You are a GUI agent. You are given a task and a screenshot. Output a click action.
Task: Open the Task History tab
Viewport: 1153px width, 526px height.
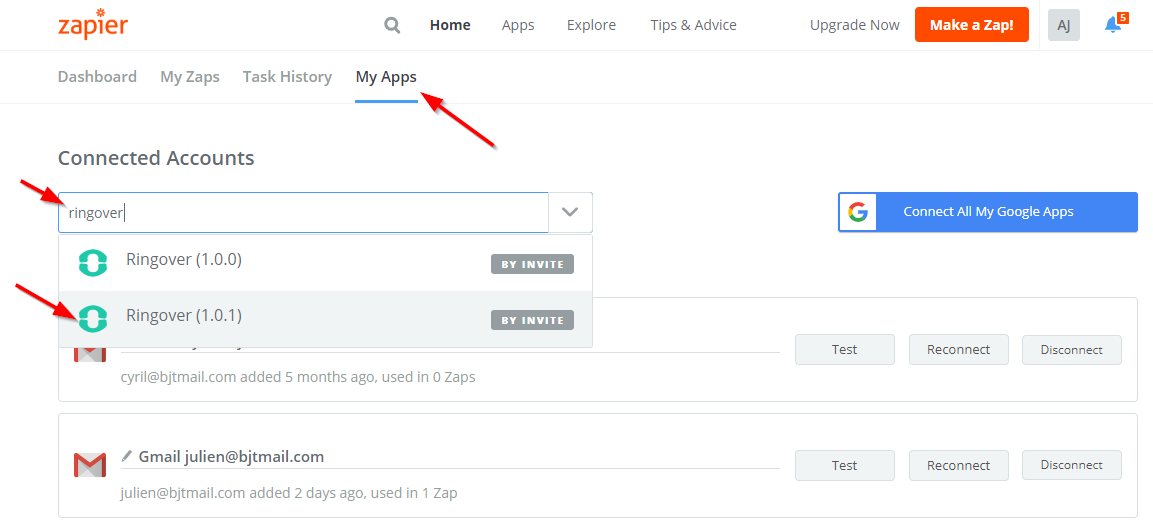click(x=288, y=77)
